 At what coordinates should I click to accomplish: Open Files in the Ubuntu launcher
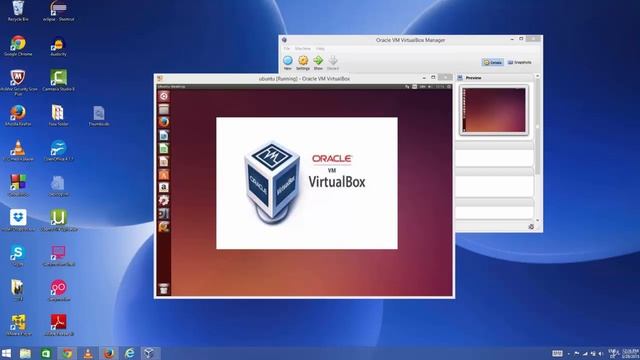pos(164,109)
